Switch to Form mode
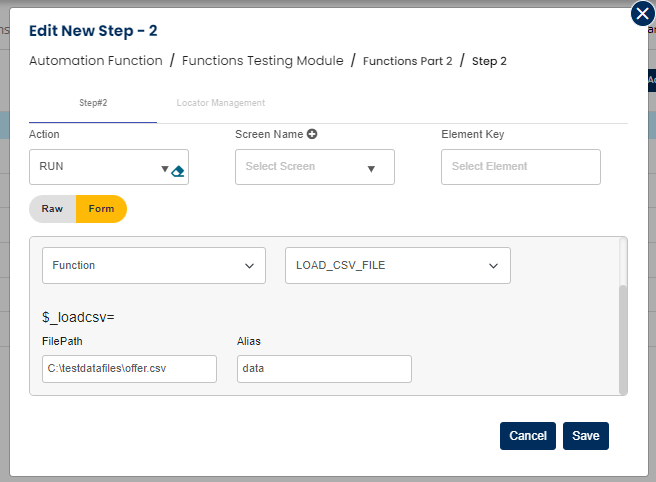Viewport: 656px width, 482px height. (101, 209)
